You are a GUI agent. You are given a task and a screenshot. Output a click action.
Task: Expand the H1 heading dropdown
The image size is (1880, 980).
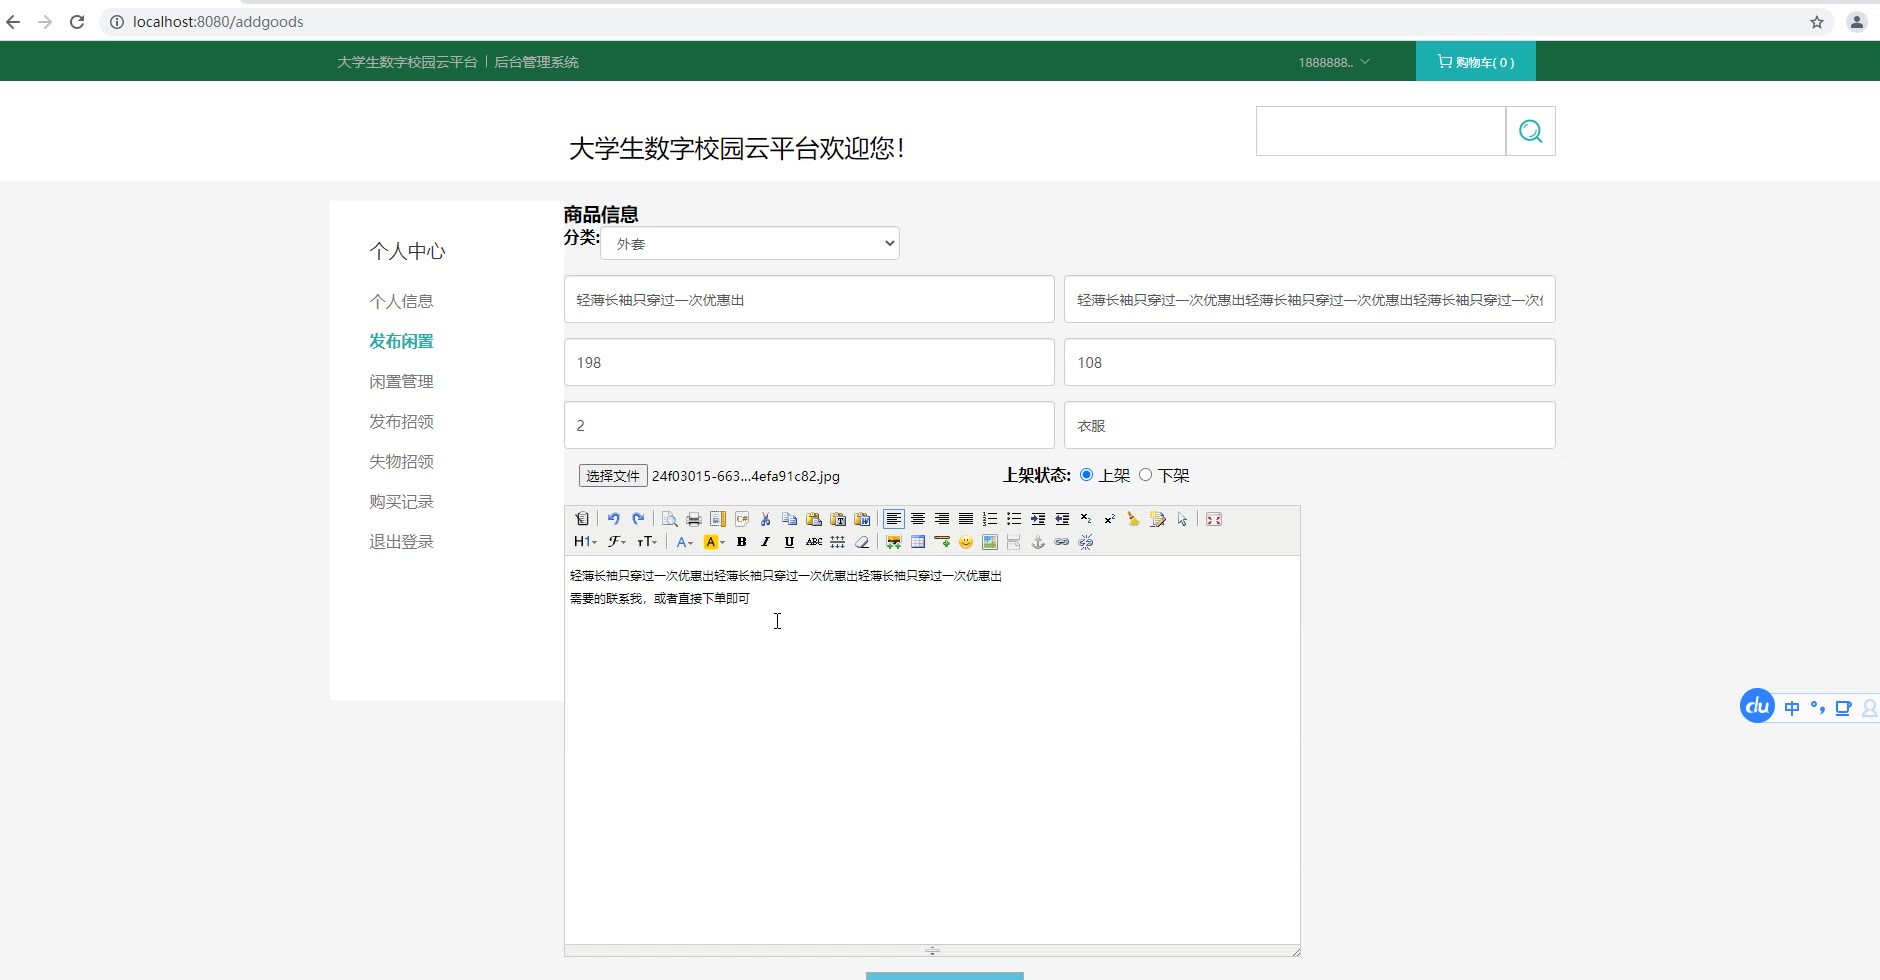point(585,542)
